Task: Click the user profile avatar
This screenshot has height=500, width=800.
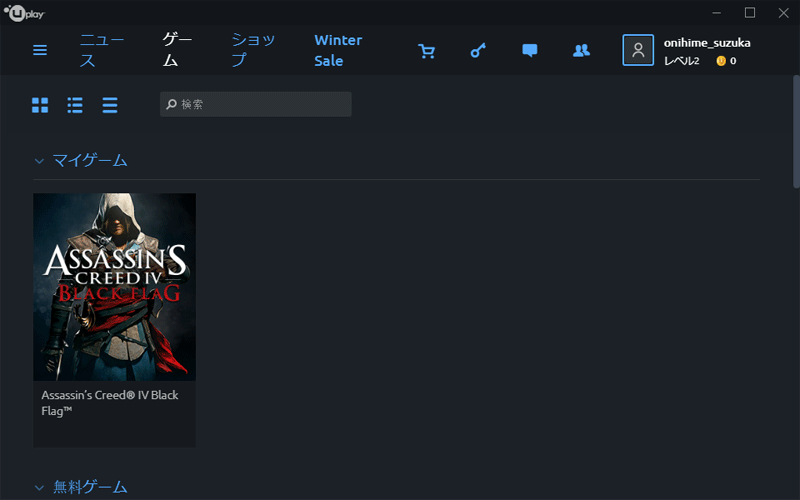Action: (638, 50)
